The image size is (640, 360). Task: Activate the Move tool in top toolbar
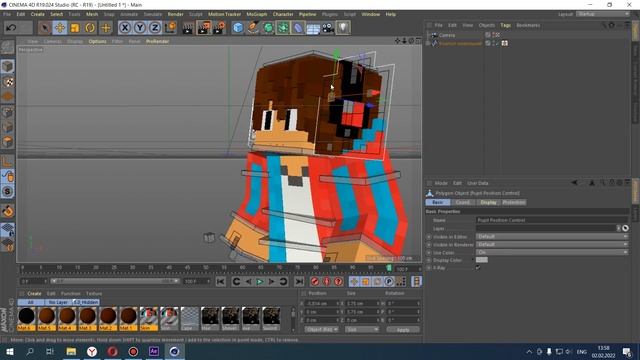click(60, 28)
